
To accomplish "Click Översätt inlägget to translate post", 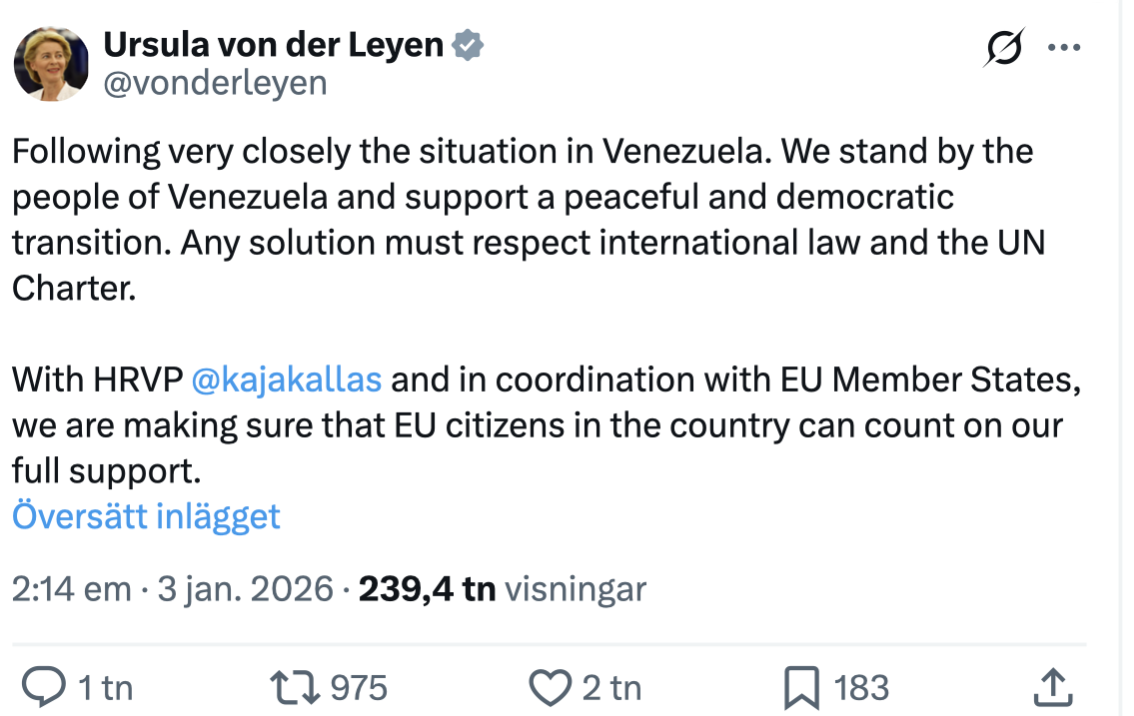I will coord(146,516).
